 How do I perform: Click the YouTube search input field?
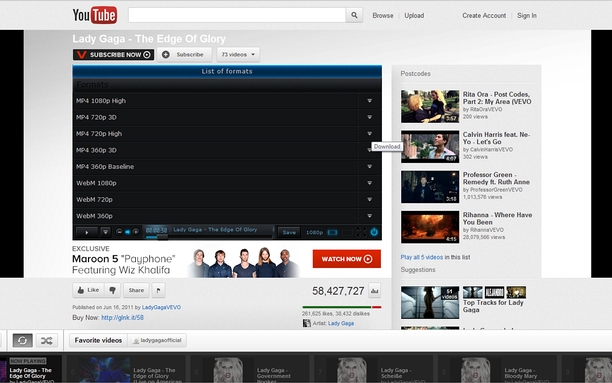click(x=237, y=15)
